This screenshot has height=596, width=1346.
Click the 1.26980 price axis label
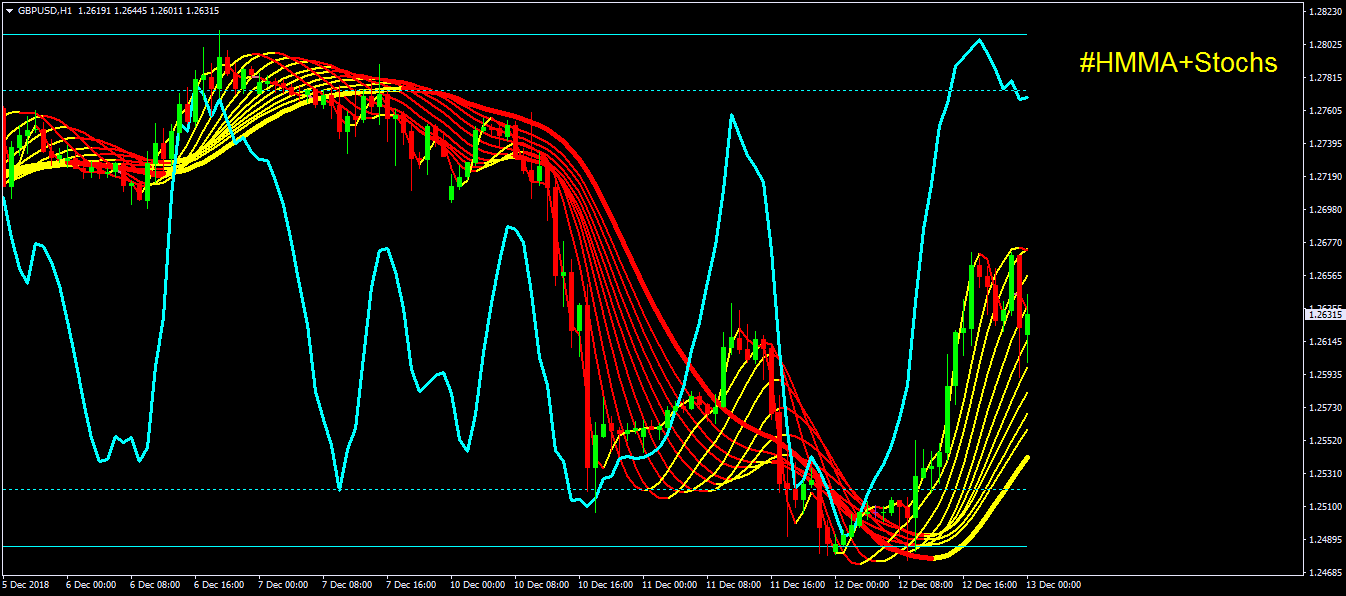1326,210
